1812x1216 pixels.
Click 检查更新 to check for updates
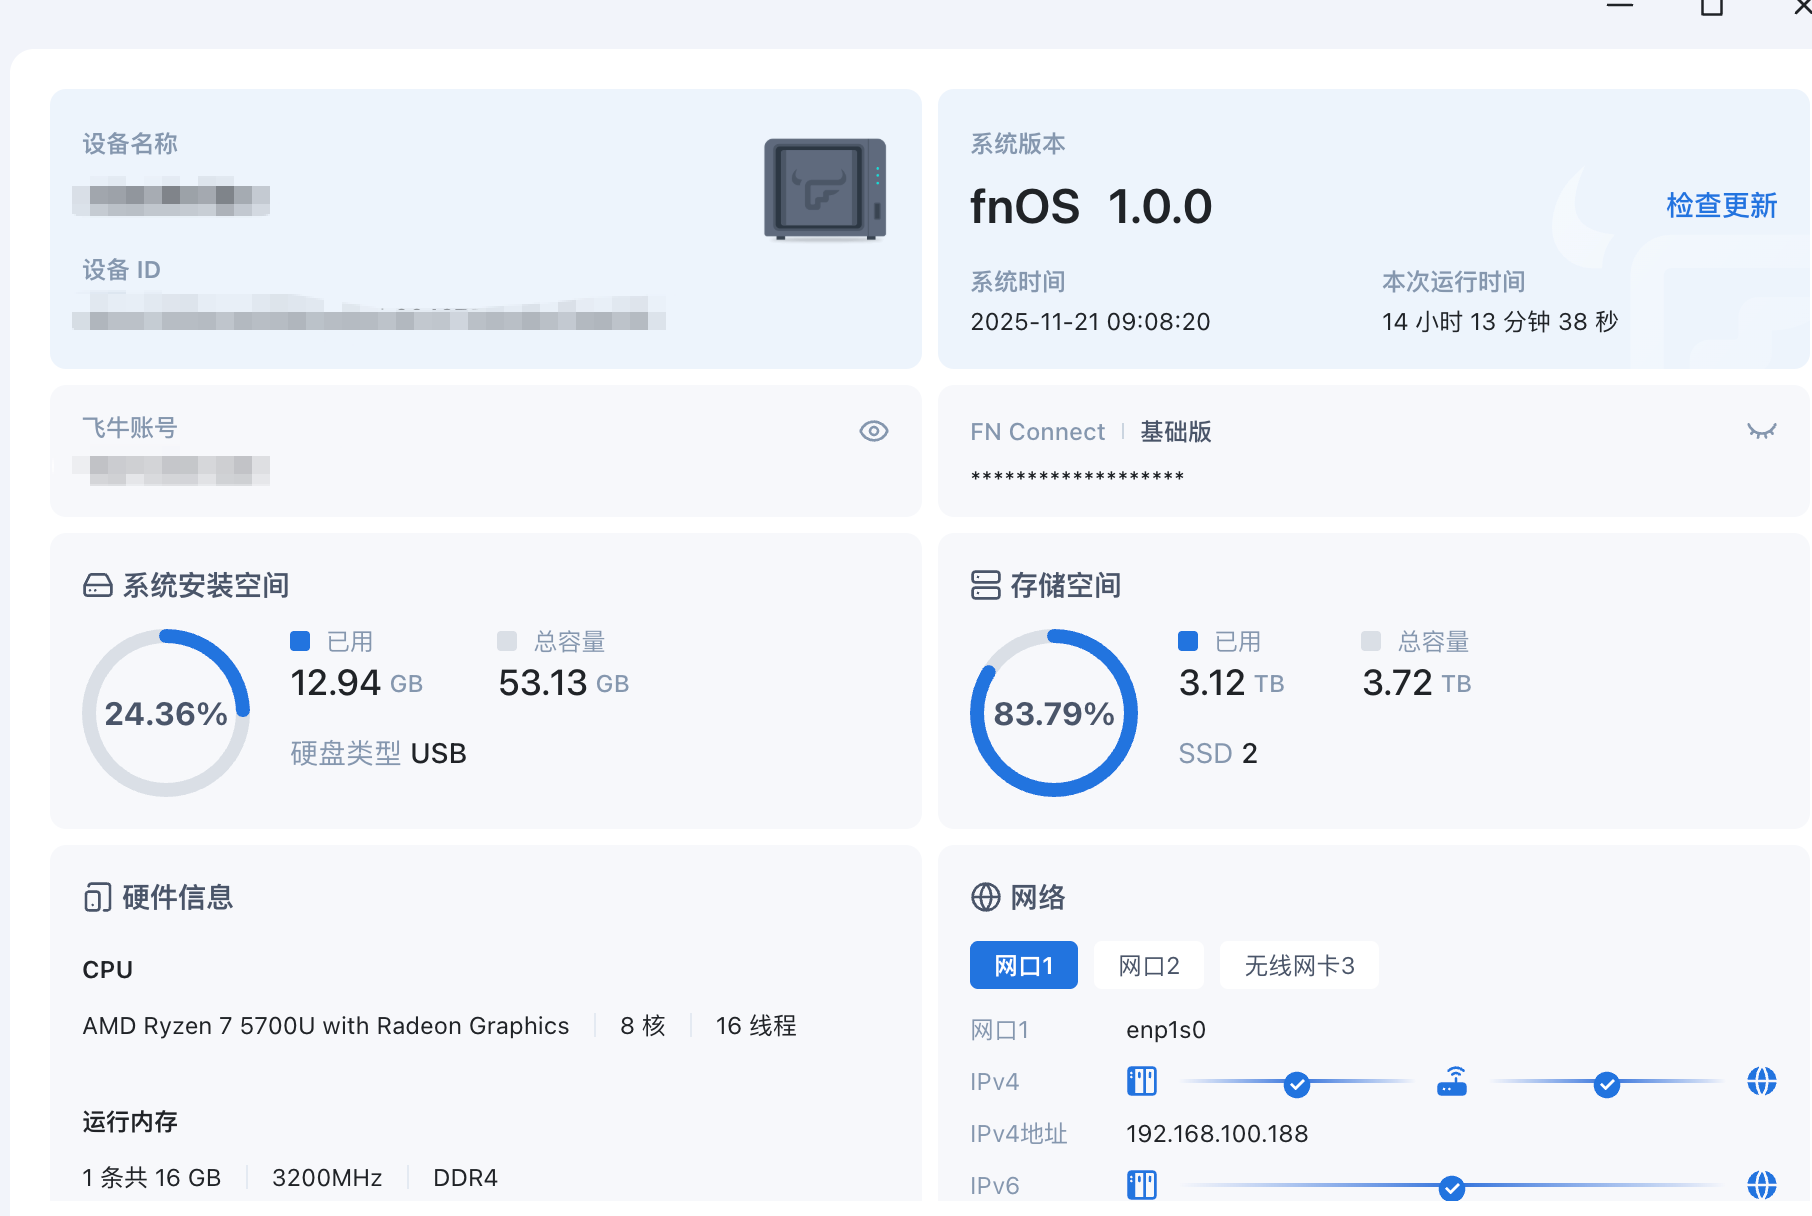click(x=1720, y=206)
